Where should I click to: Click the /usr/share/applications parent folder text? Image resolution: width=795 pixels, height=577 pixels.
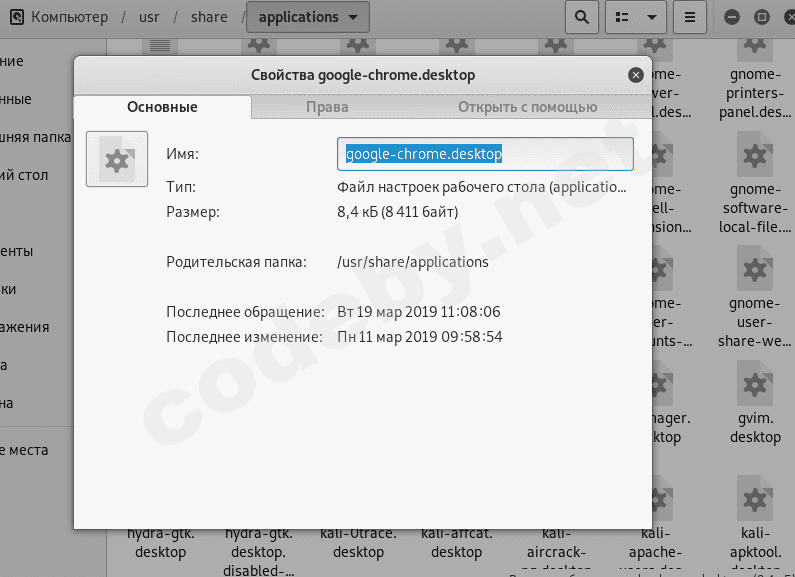[x=413, y=262]
